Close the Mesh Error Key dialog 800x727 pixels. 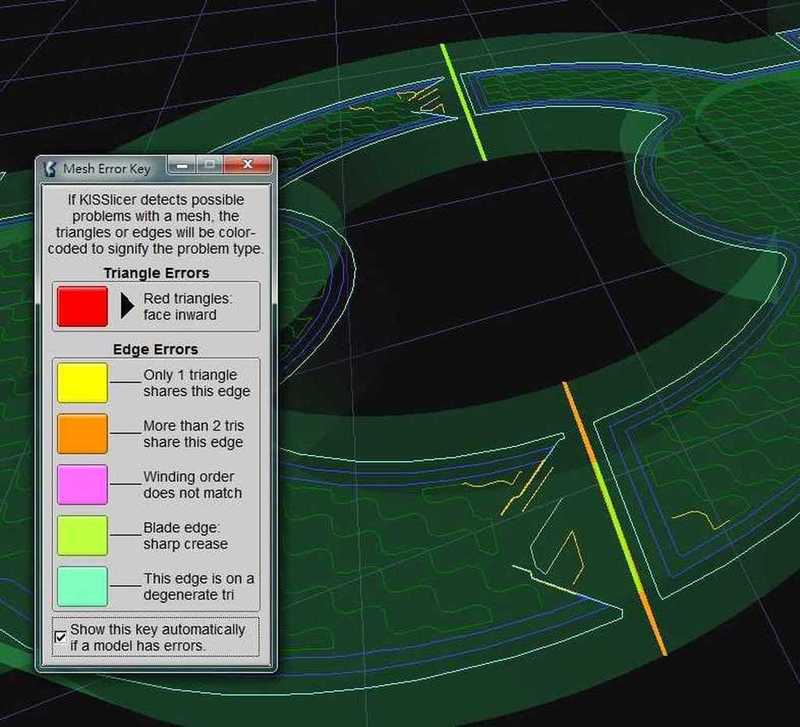[246, 166]
